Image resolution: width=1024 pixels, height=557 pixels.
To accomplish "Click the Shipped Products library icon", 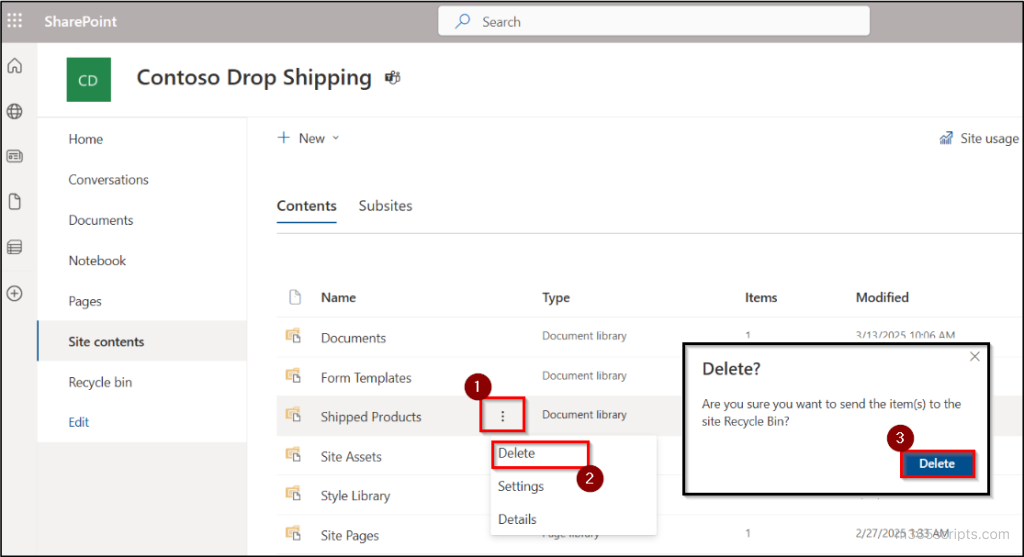I will point(293,415).
